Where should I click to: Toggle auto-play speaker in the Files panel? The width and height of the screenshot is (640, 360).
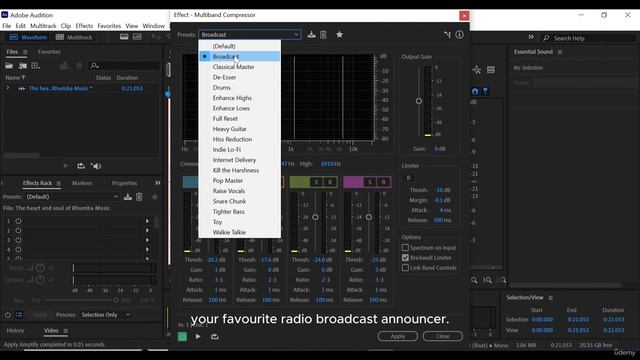point(96,166)
